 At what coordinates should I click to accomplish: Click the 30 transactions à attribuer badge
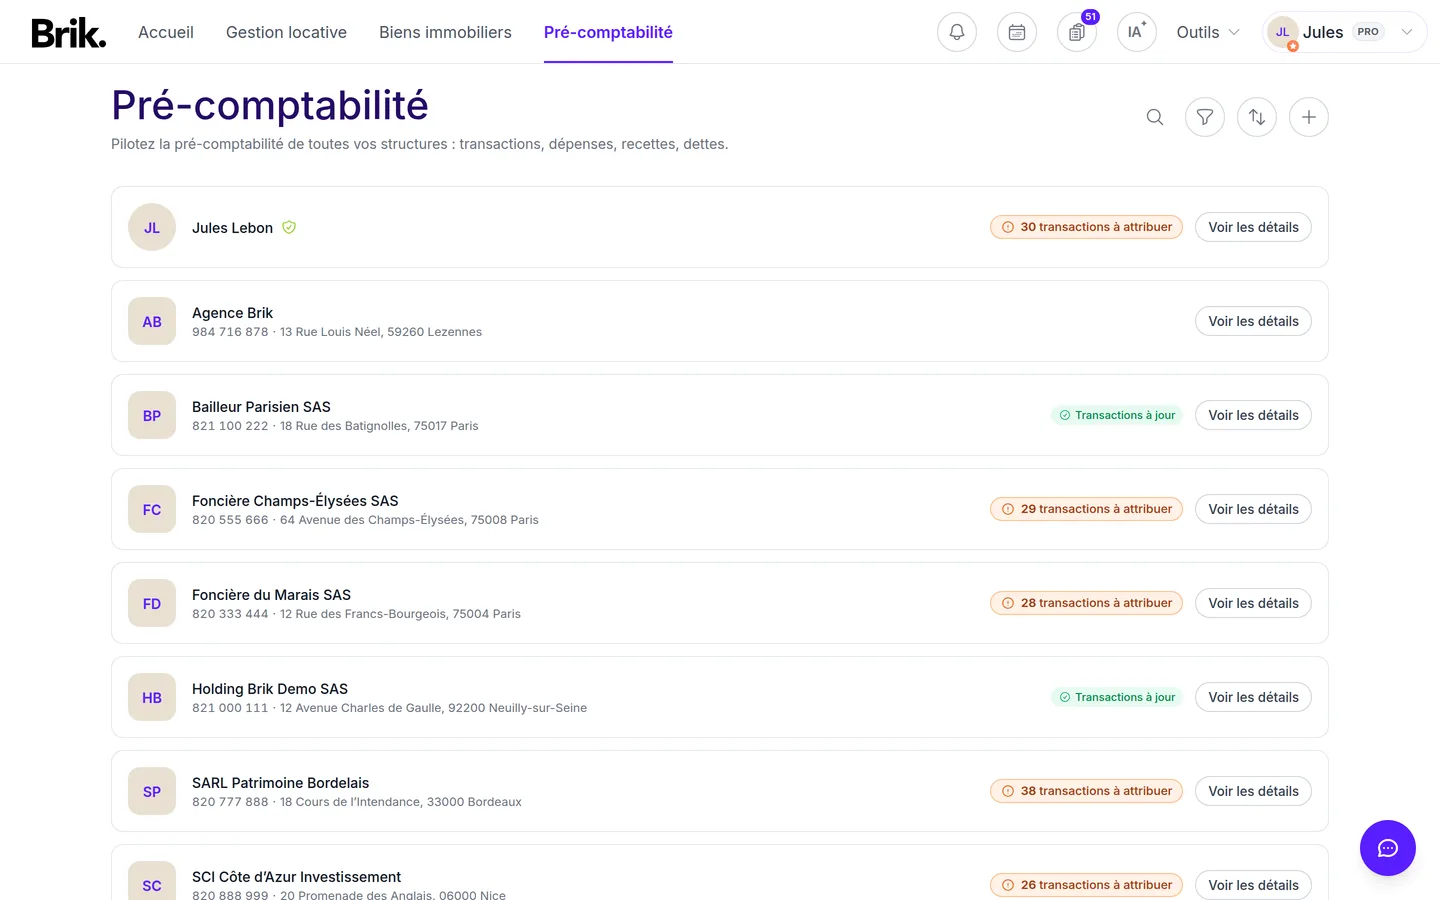1086,227
